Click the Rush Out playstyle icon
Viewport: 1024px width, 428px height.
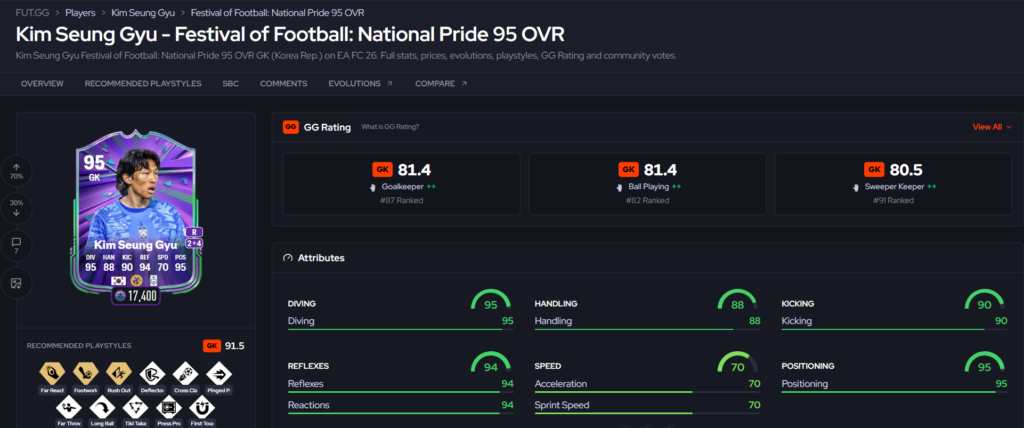pos(119,374)
